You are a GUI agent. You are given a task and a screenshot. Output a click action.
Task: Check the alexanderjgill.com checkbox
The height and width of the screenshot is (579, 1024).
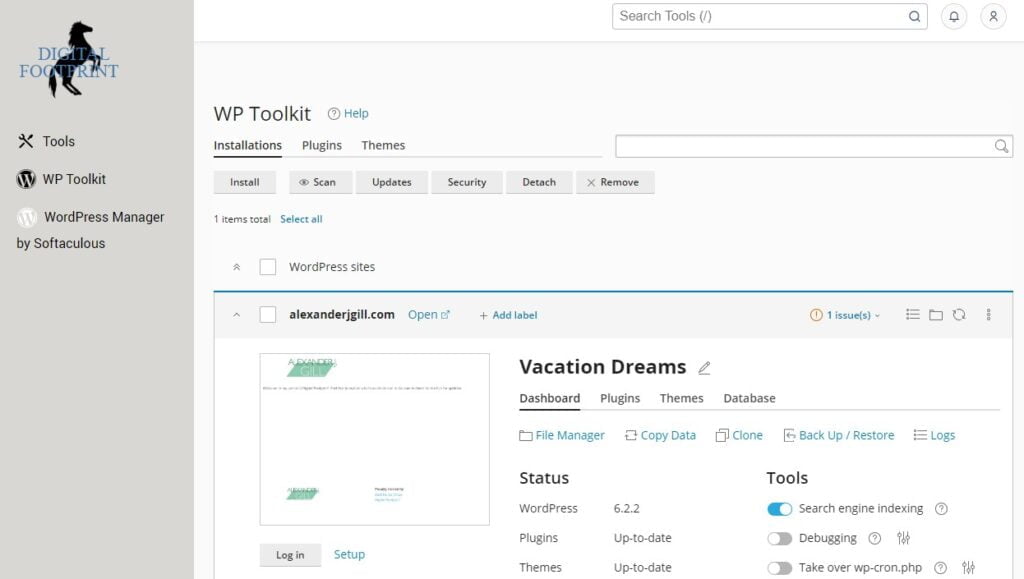coord(268,315)
